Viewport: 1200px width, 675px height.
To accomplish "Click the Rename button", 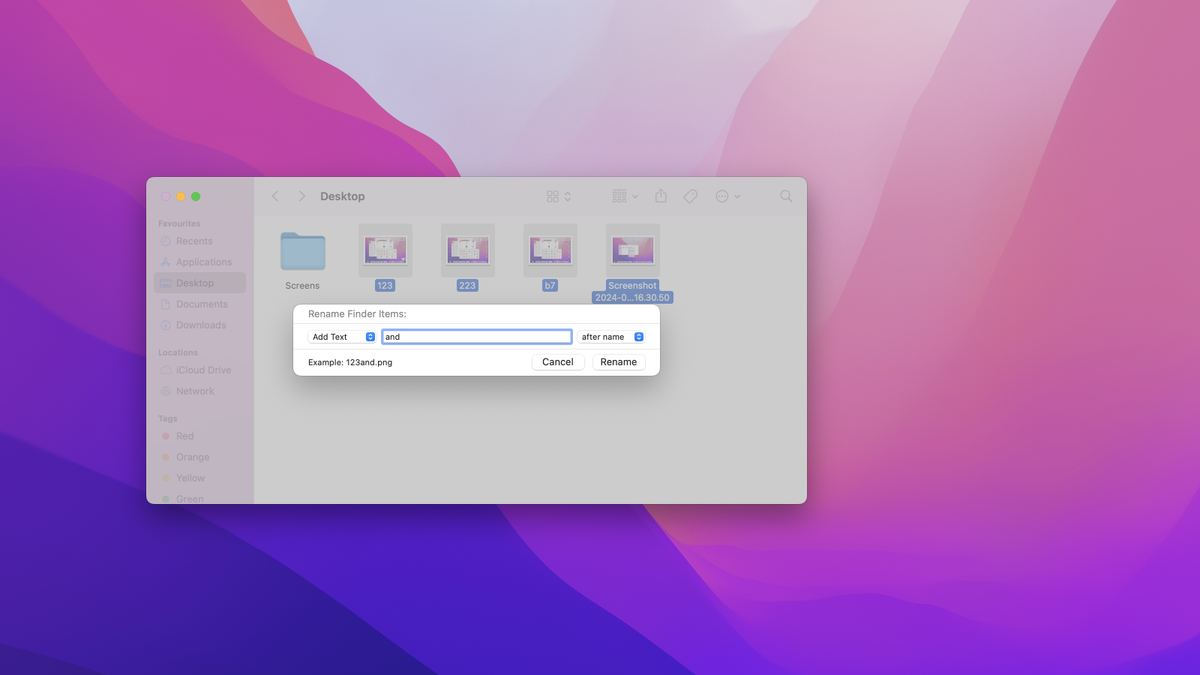I will [x=618, y=361].
